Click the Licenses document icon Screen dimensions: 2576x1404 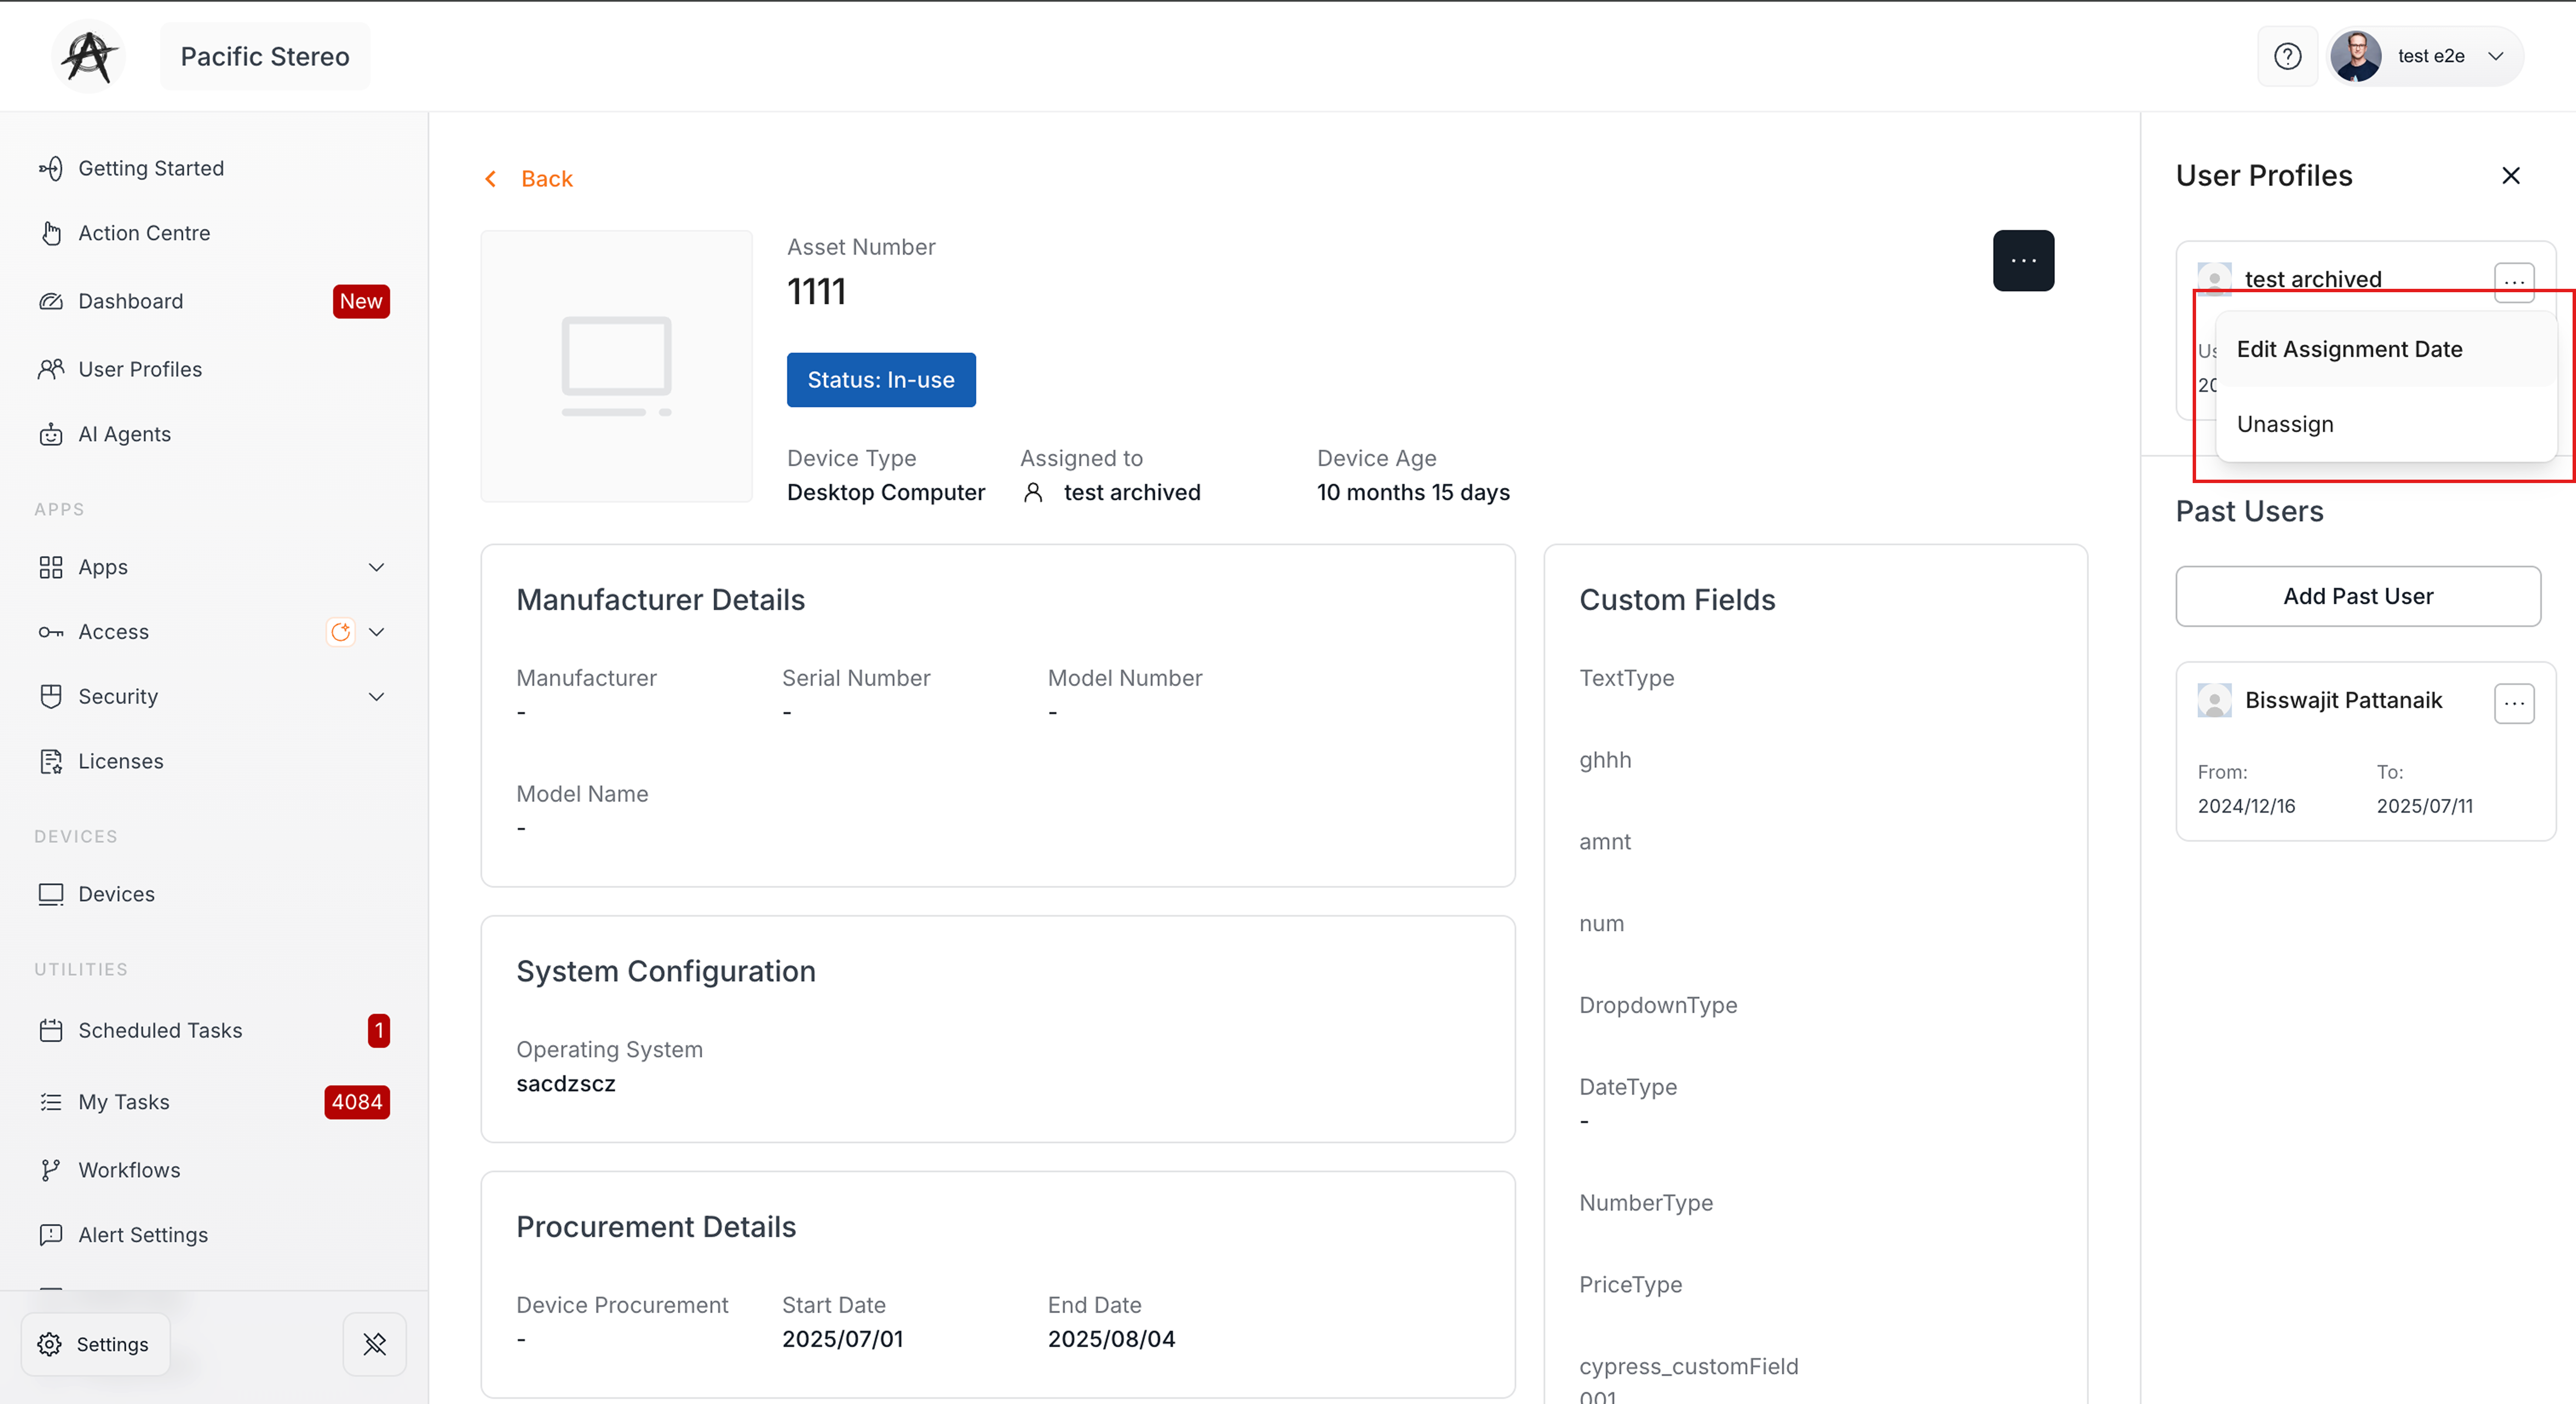[51, 761]
